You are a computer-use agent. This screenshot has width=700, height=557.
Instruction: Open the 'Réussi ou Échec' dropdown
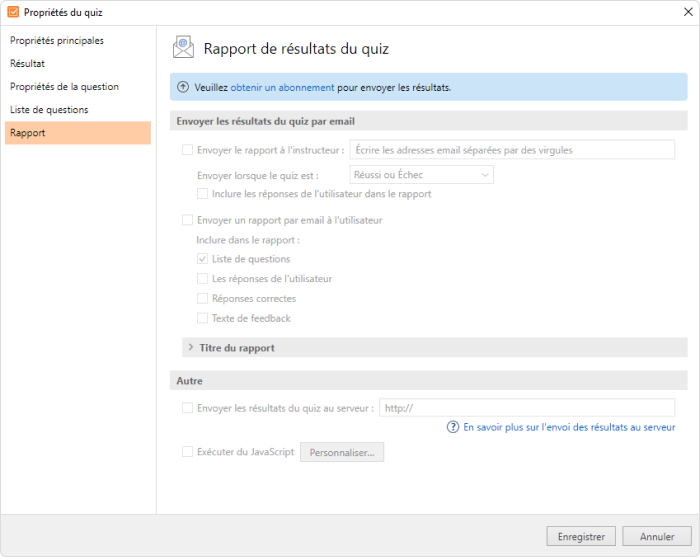pyautogui.click(x=421, y=175)
